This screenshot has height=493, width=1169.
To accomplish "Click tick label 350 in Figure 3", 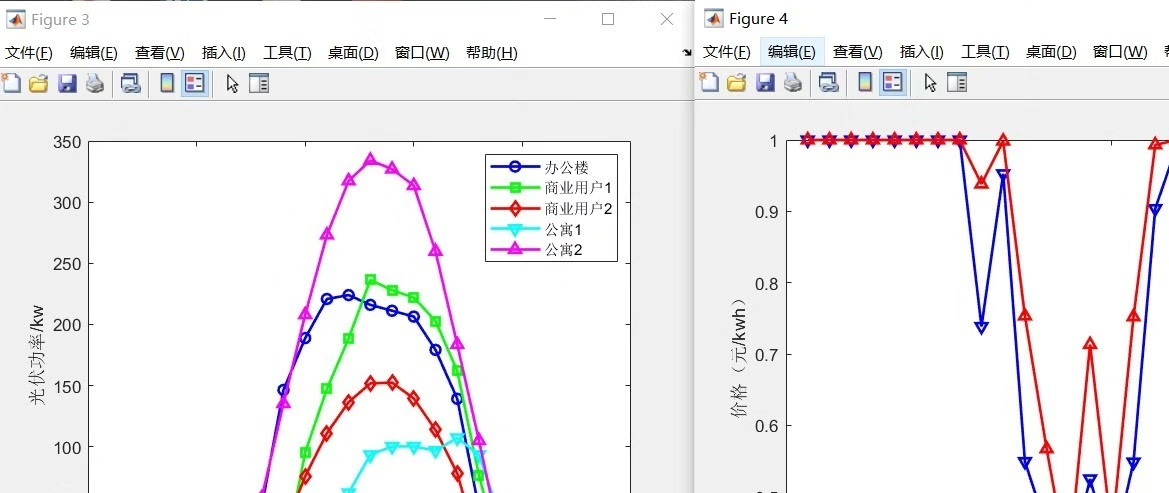I will pos(66,142).
